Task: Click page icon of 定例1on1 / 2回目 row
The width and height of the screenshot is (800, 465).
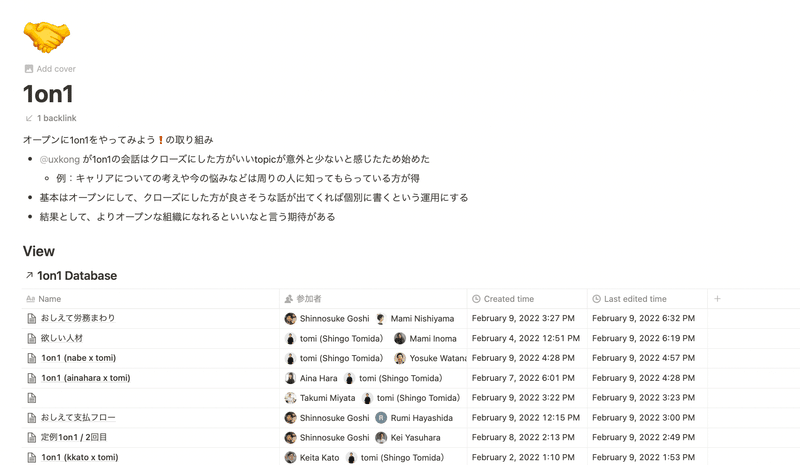Action: pos(32,438)
